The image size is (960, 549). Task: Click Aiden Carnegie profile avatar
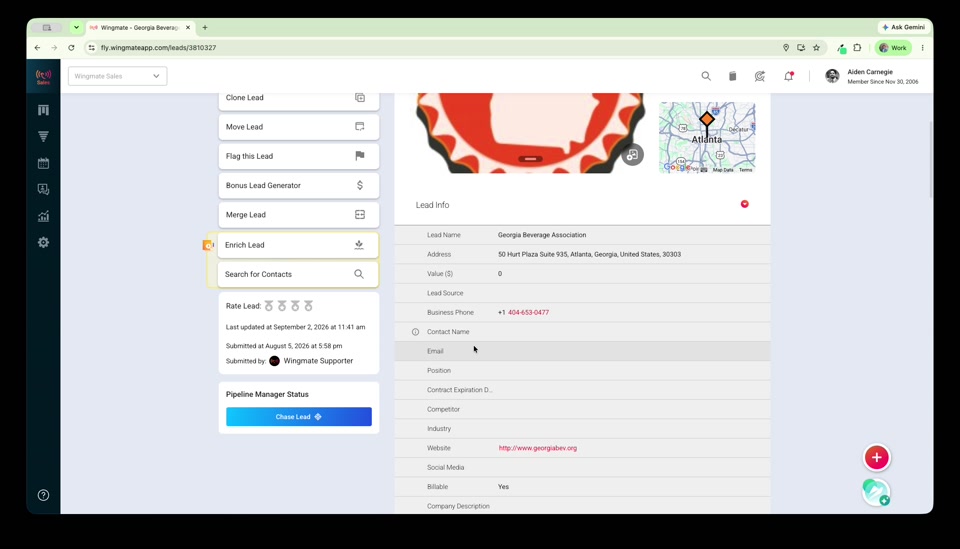[x=832, y=76]
